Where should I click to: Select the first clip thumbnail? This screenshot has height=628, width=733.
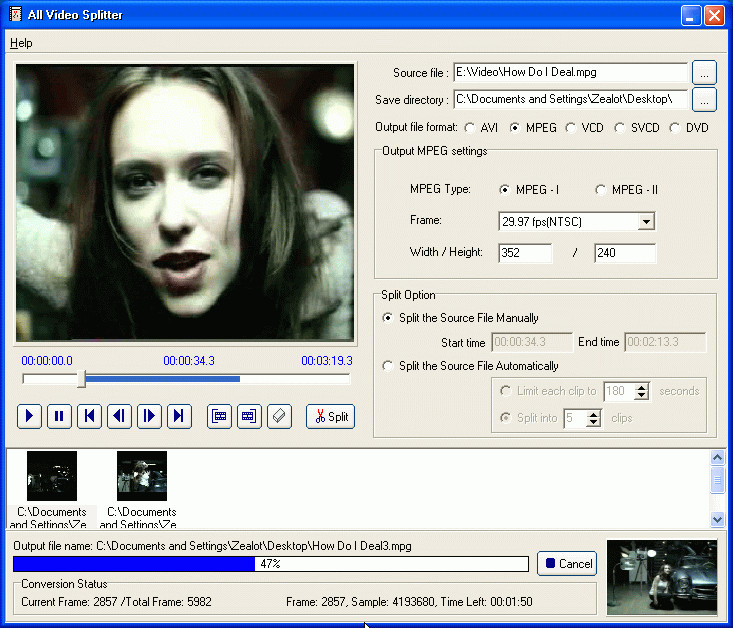(x=52, y=476)
